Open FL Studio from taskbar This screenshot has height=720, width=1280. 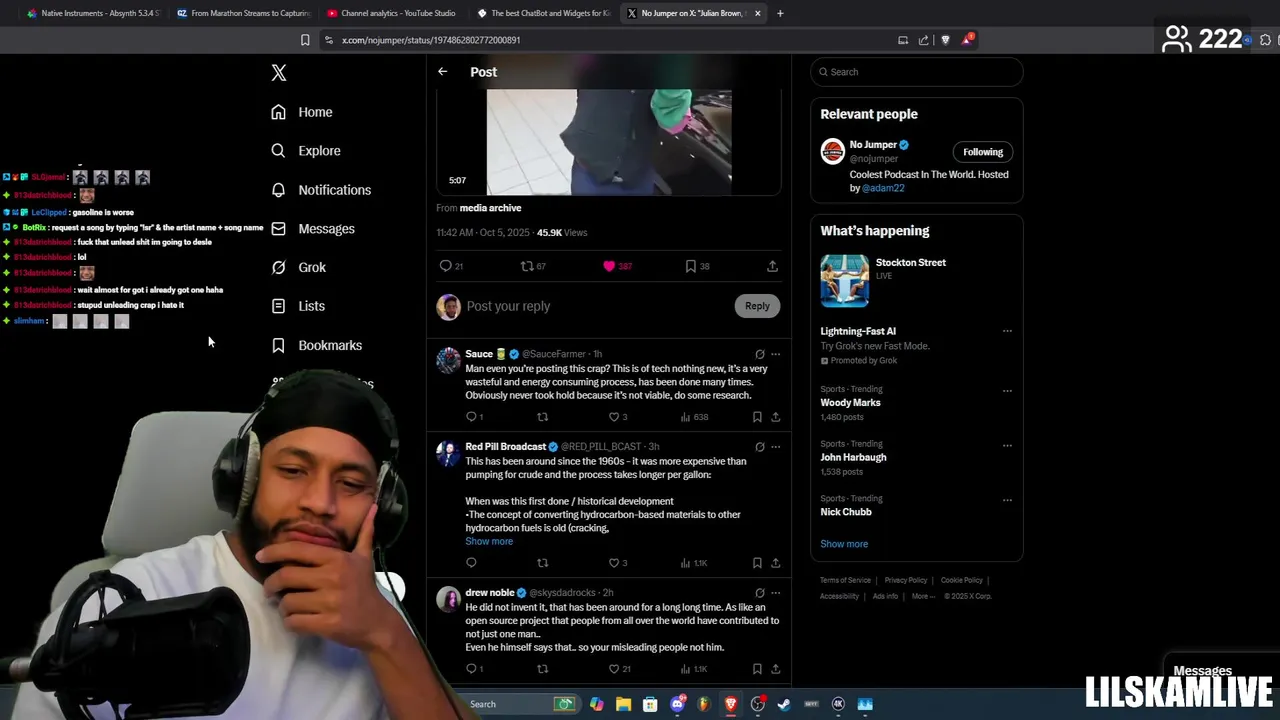coord(704,704)
